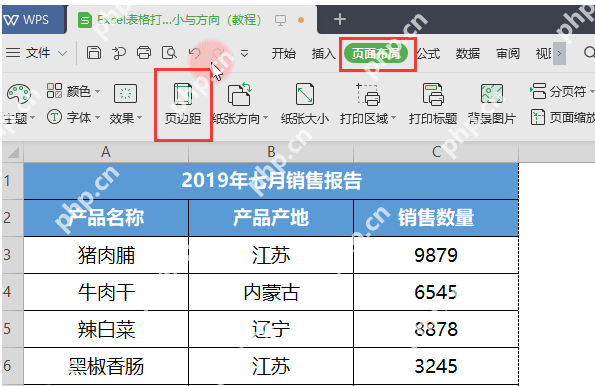The height and width of the screenshot is (386, 595).
Task: Select the cell 6545
Action: click(436, 292)
